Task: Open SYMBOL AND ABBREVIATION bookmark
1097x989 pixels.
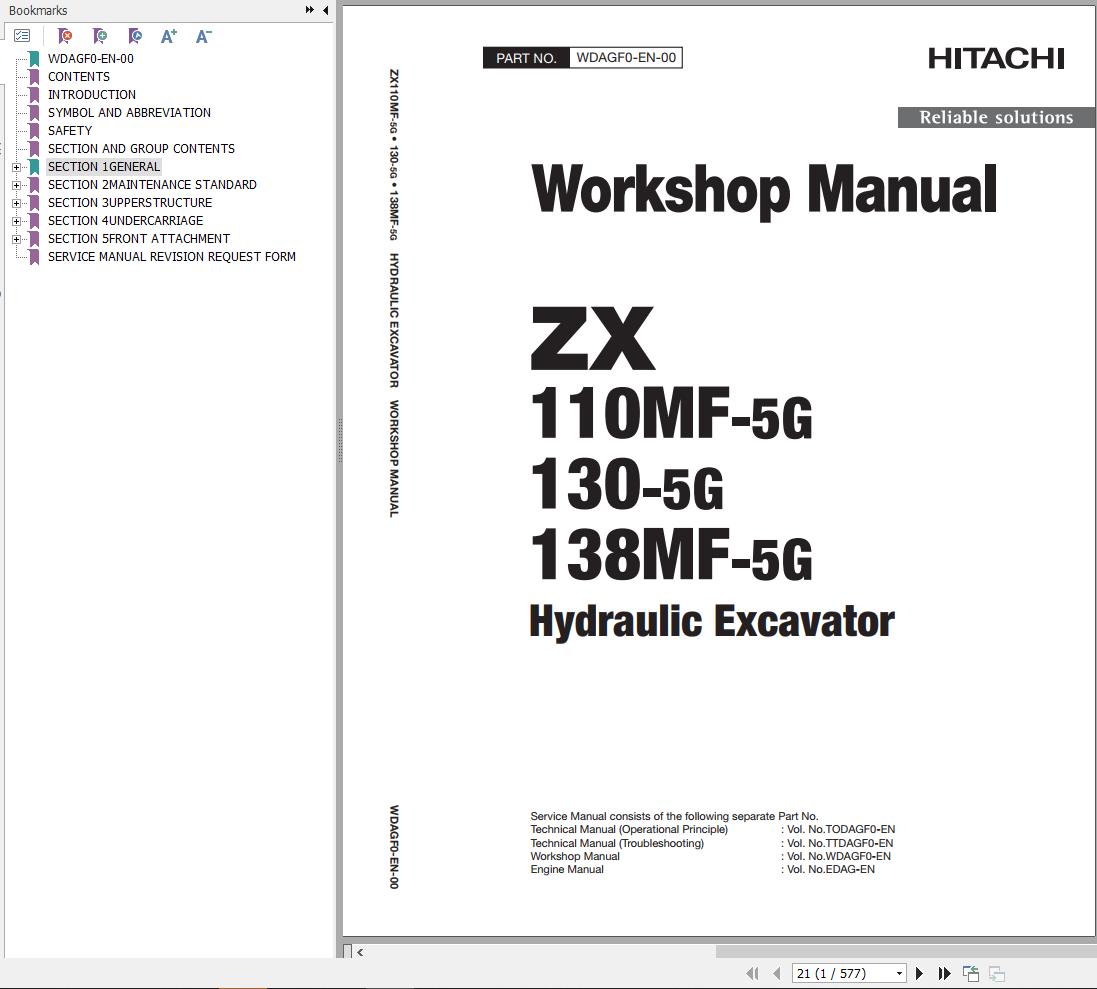Action: [x=129, y=113]
